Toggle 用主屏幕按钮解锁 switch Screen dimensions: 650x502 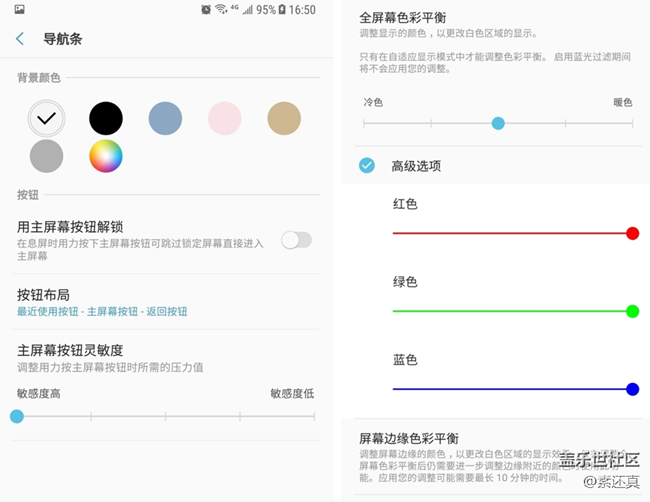tap(296, 240)
